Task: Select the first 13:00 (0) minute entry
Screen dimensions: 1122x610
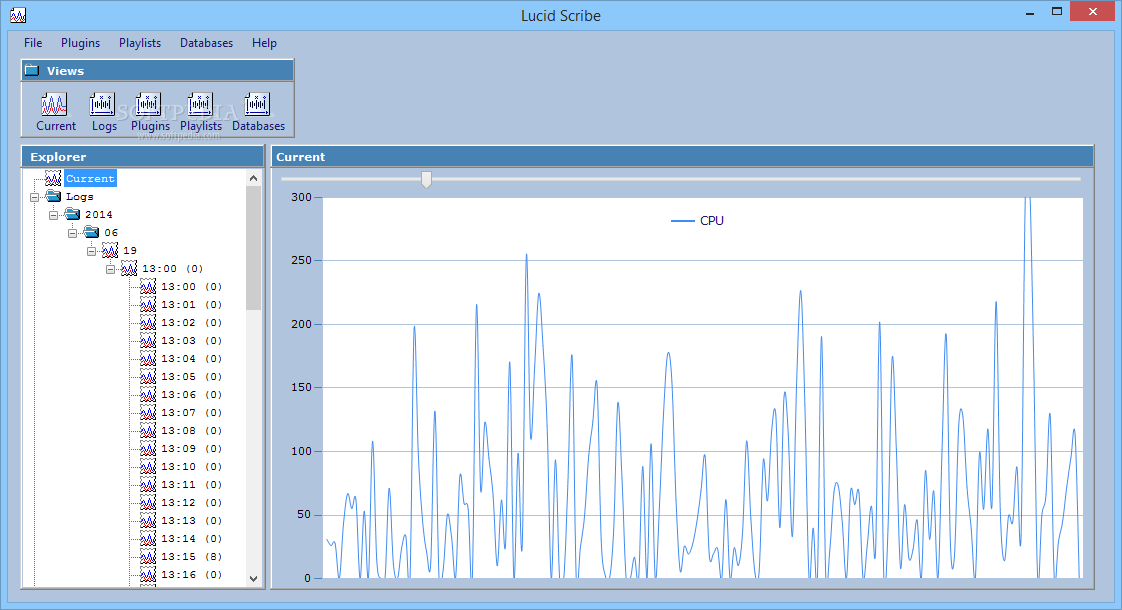Action: coord(191,286)
